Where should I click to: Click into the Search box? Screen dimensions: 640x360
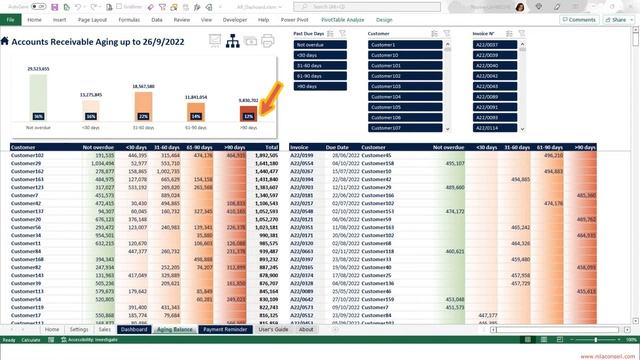click(367, 7)
